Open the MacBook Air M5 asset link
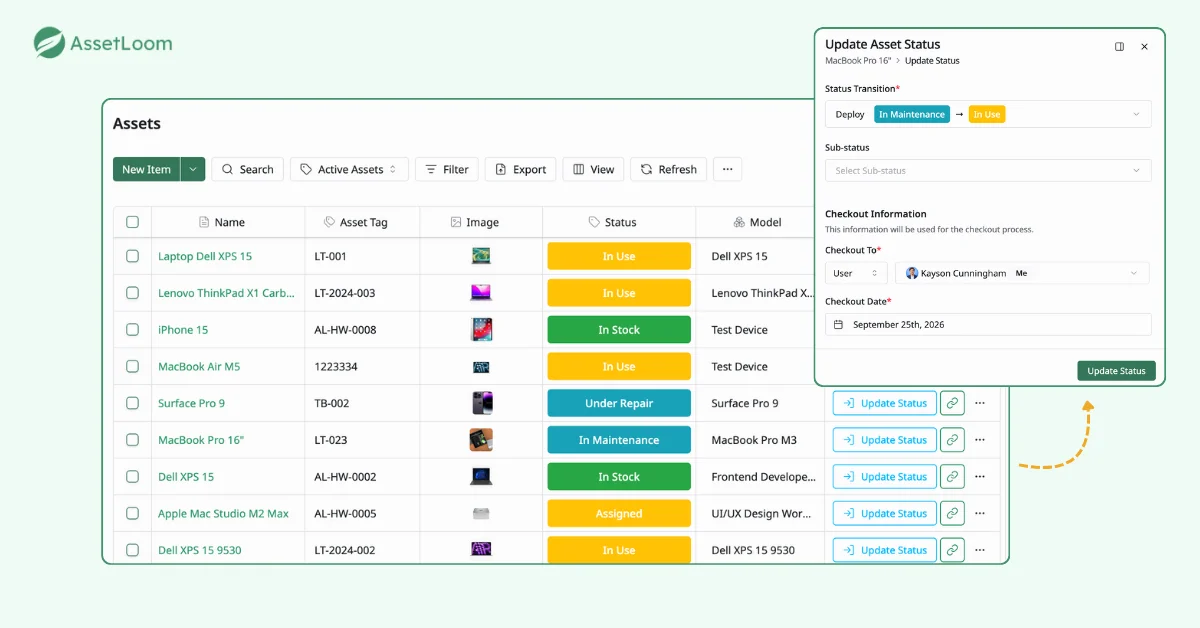 pyautogui.click(x=199, y=367)
